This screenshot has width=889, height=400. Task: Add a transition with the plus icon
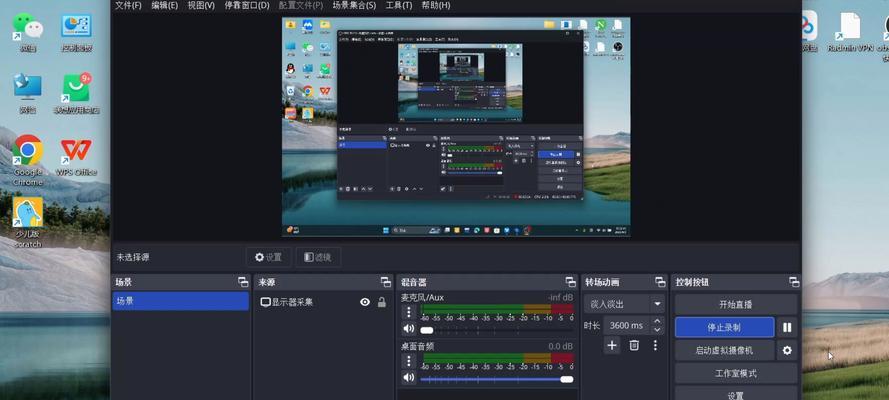pyautogui.click(x=611, y=345)
